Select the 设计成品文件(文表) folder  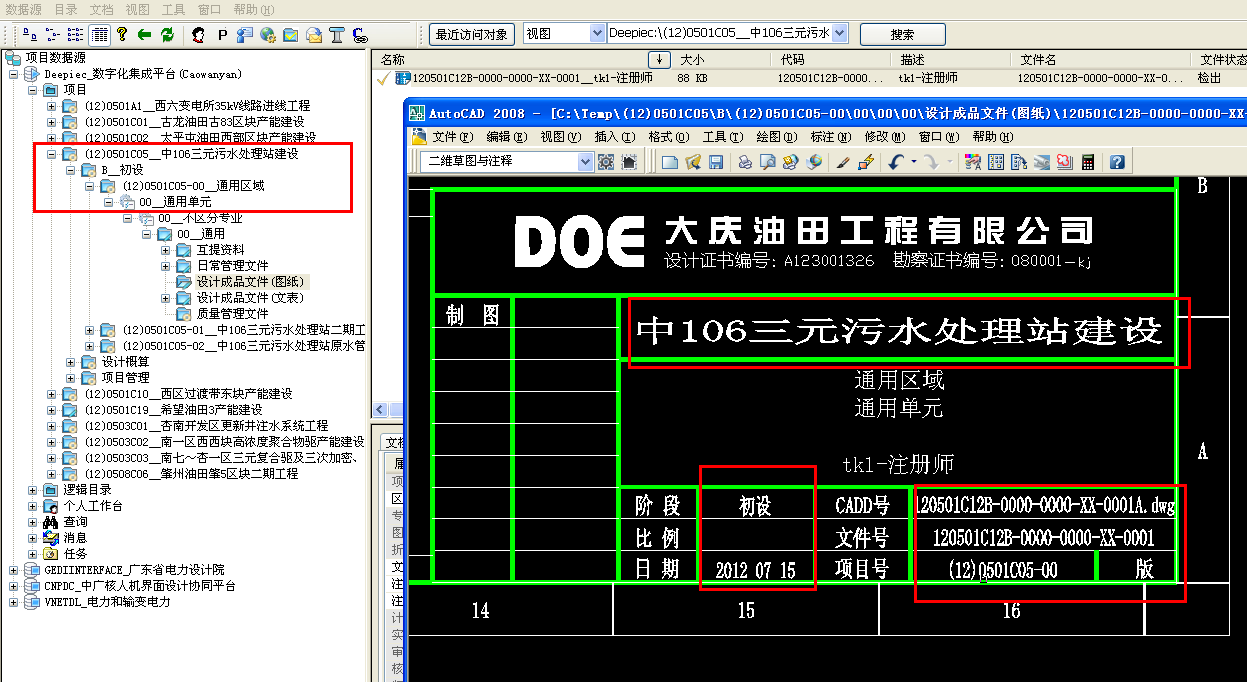point(250,298)
